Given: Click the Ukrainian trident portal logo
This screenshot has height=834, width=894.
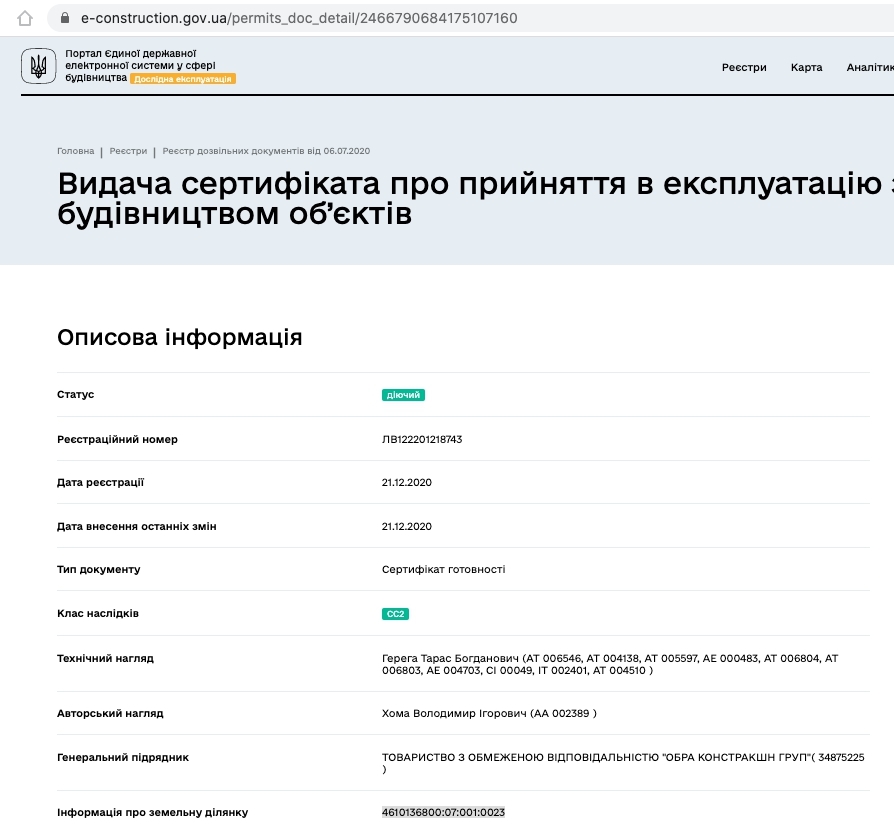Looking at the screenshot, I should click(39, 66).
